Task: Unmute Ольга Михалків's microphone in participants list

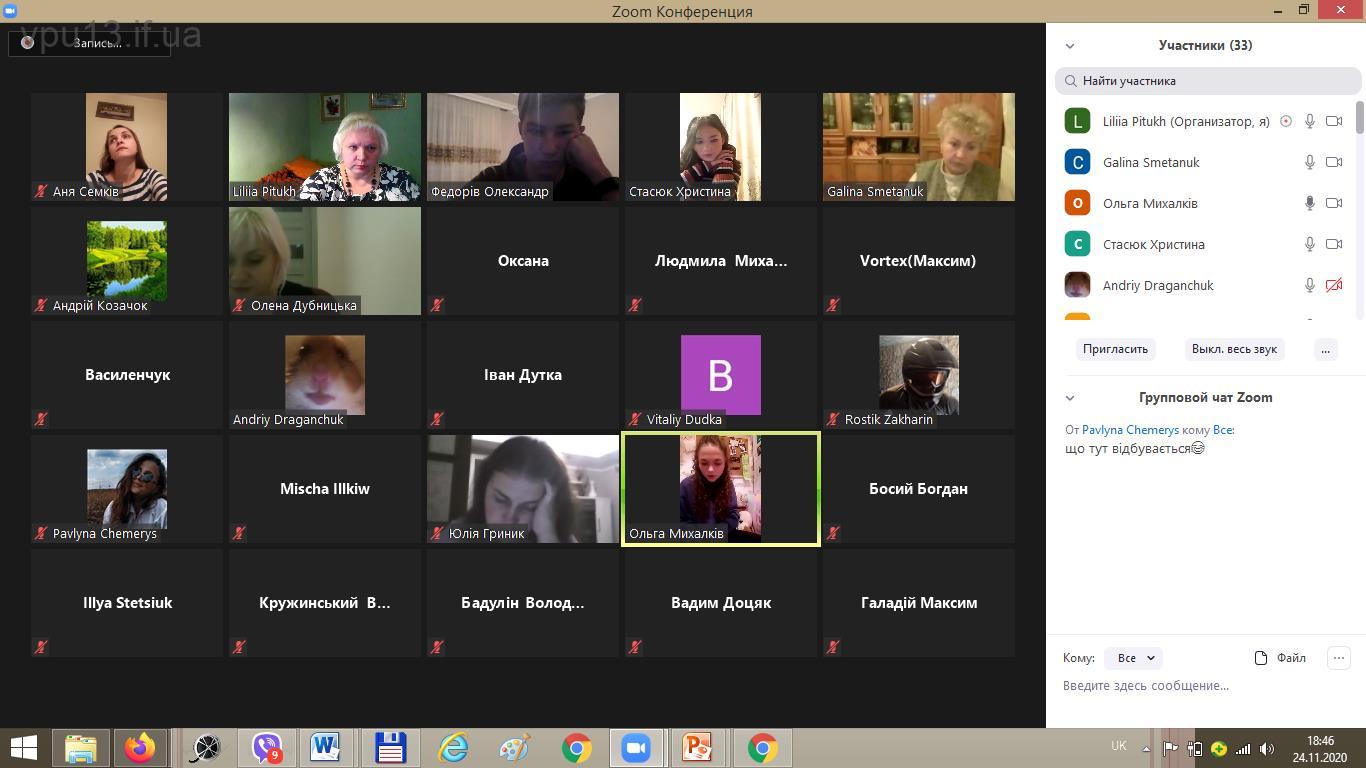Action: coord(1309,203)
